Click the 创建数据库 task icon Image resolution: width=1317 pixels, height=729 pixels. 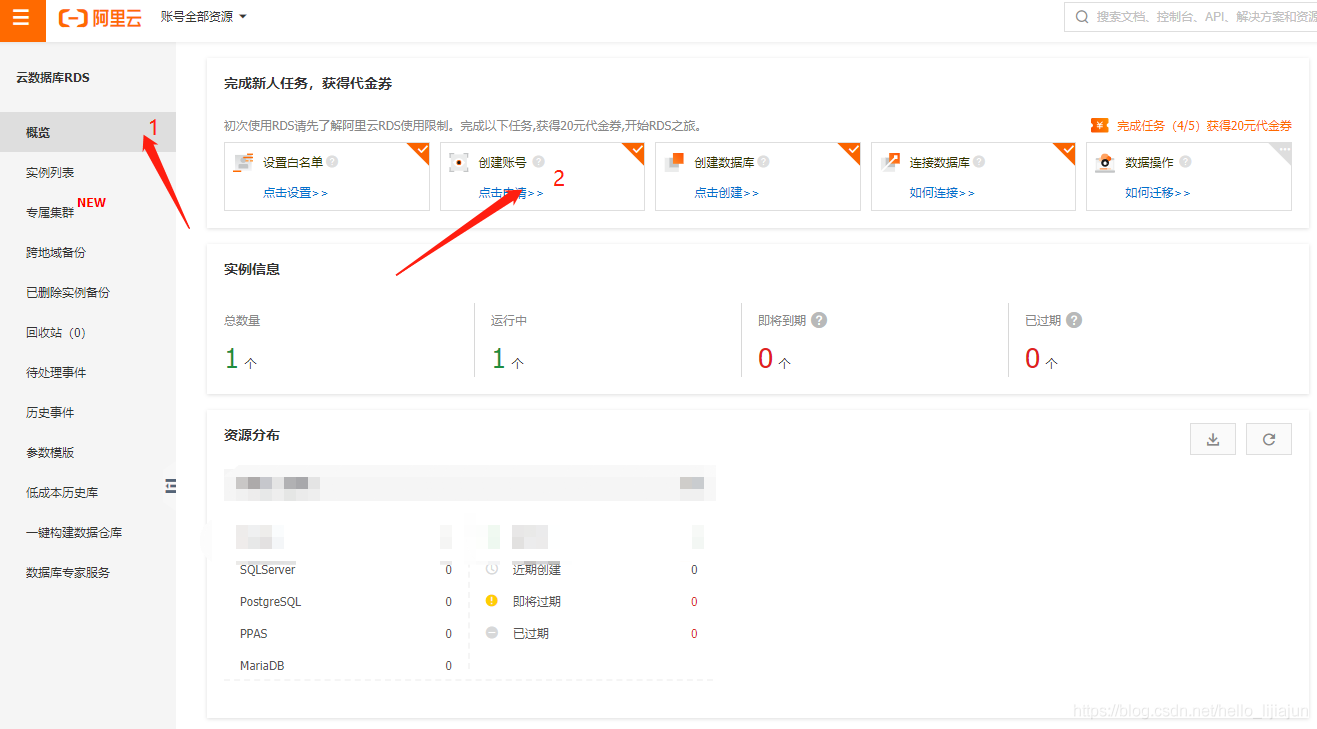[x=674, y=162]
